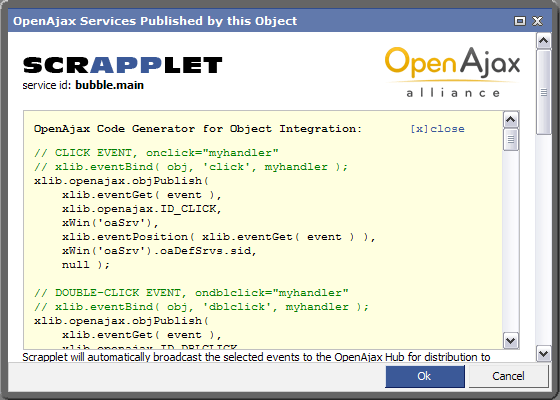The image size is (560, 400).
Task: Click the service id bubble.main text
Action: [x=83, y=85]
